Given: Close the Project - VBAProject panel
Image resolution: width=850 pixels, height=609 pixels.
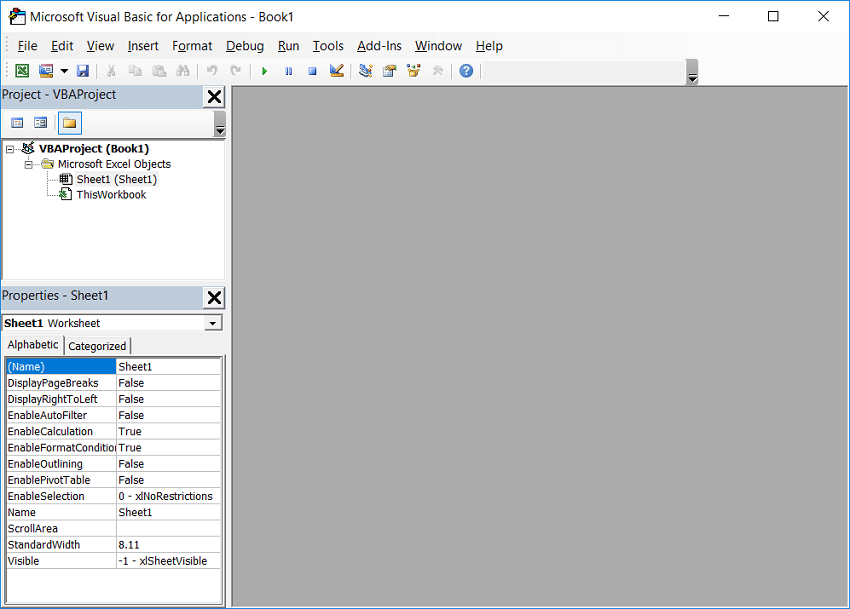Looking at the screenshot, I should point(214,97).
